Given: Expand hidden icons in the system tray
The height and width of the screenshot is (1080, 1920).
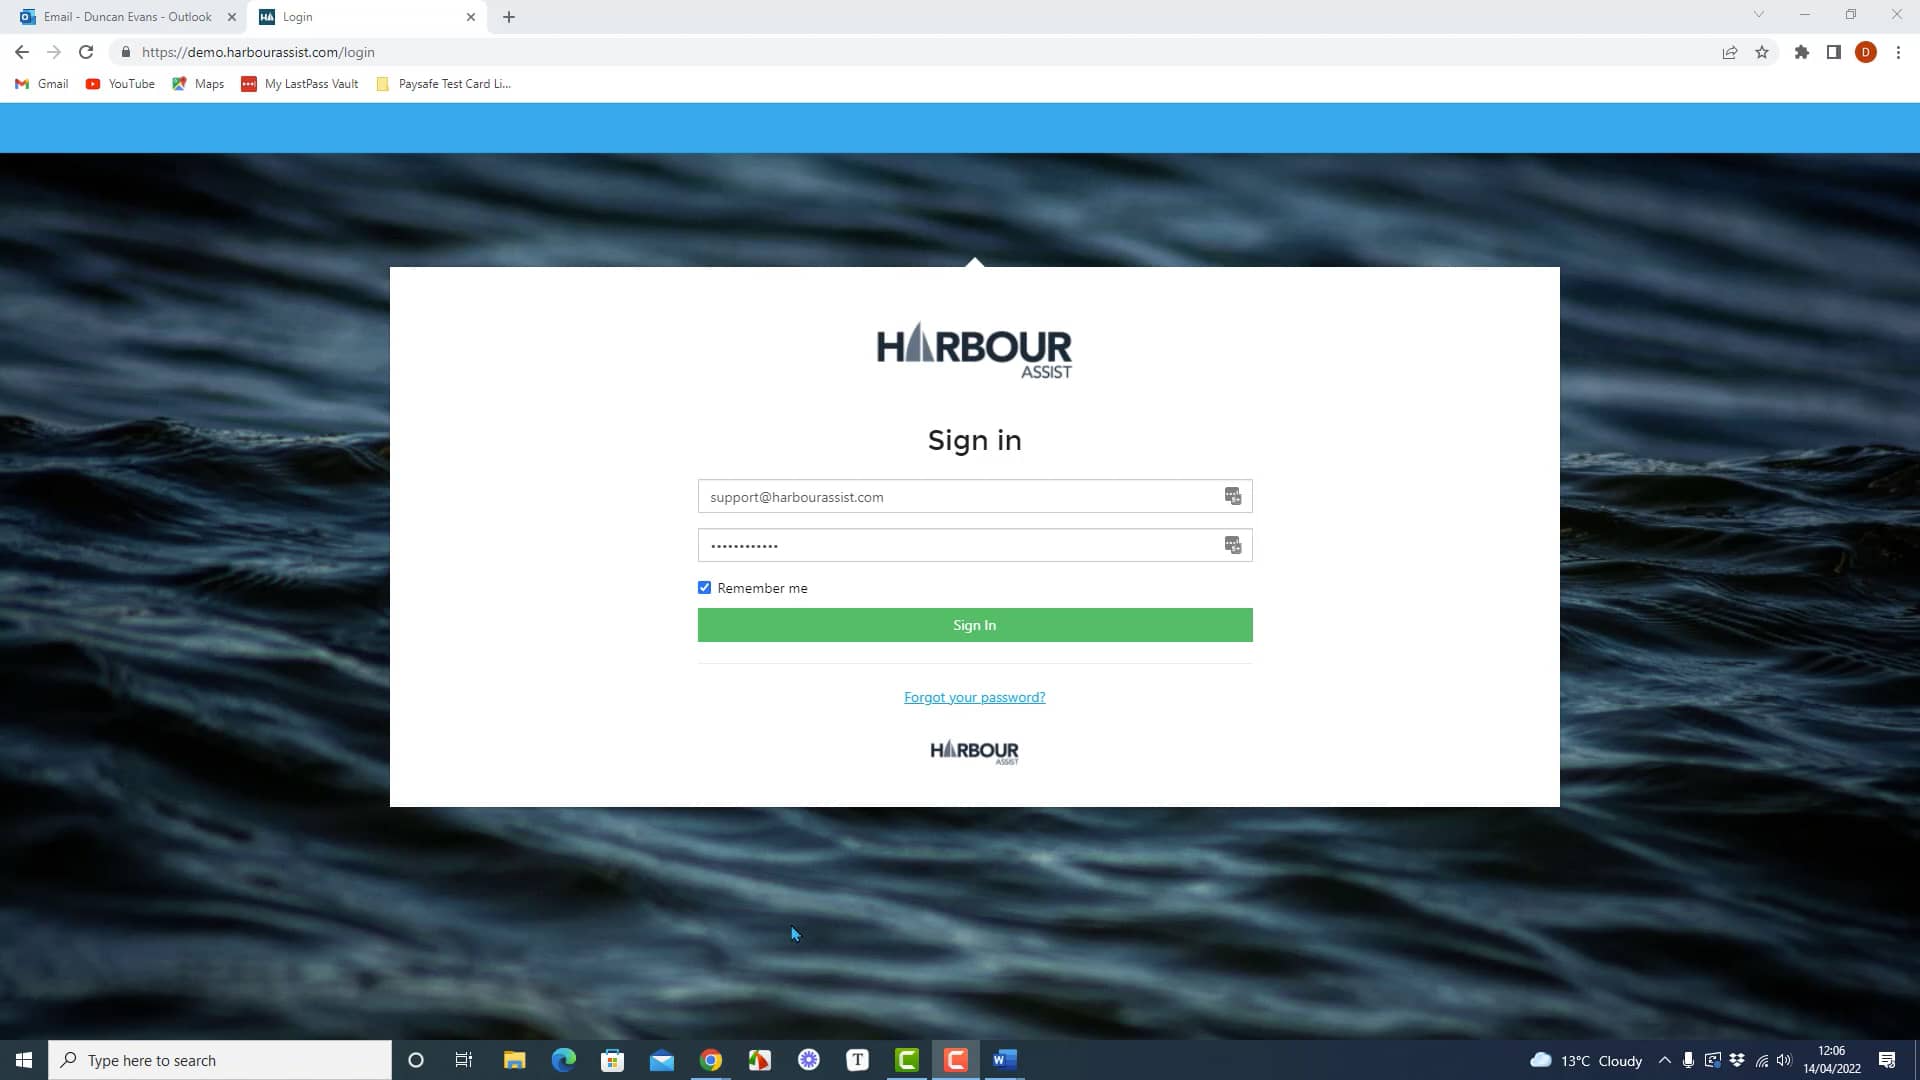Looking at the screenshot, I should pos(1664,1060).
